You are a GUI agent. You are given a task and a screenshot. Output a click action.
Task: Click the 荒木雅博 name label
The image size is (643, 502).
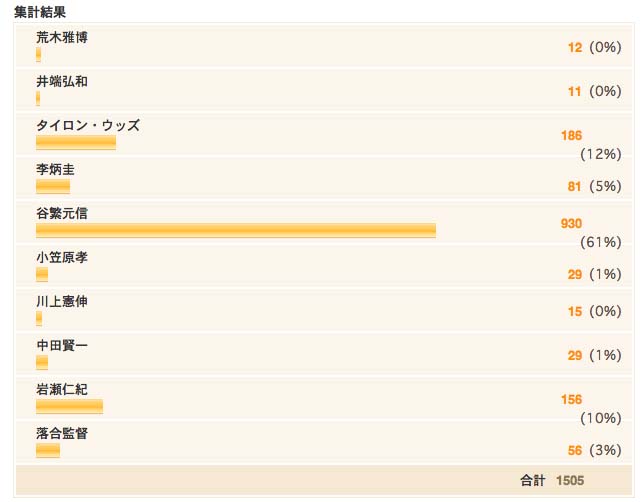pos(62,38)
